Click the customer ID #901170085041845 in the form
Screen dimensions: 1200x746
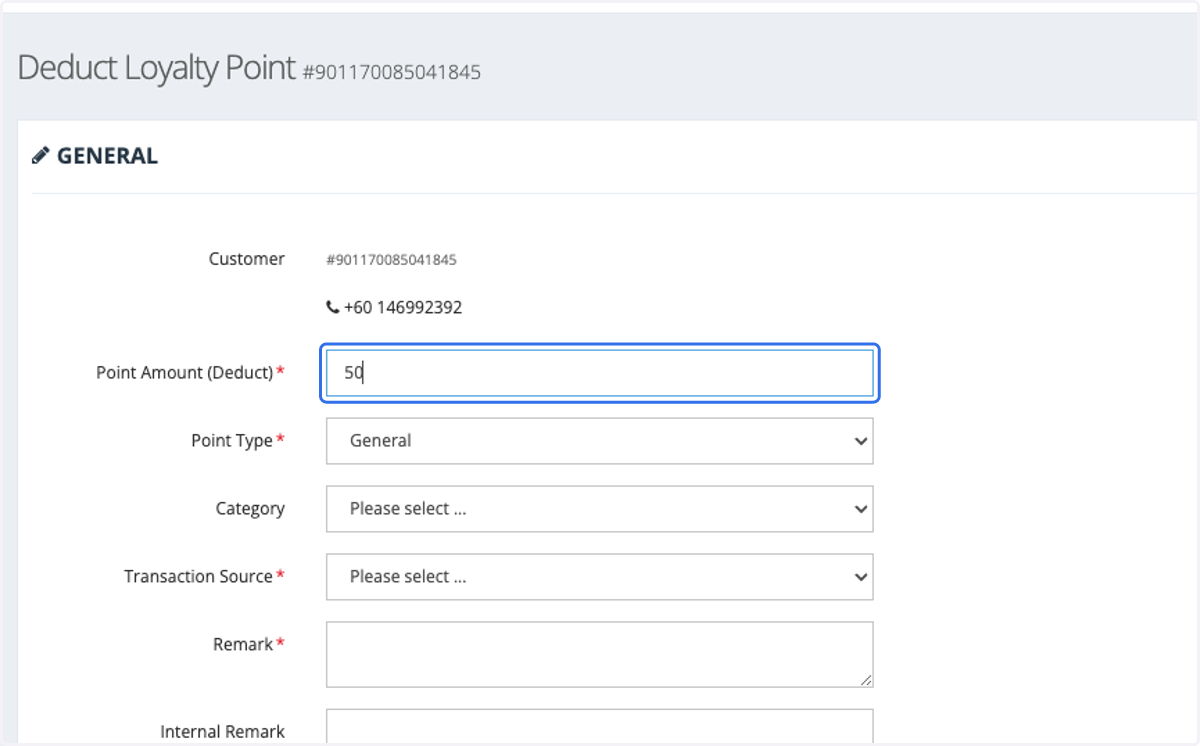391,260
